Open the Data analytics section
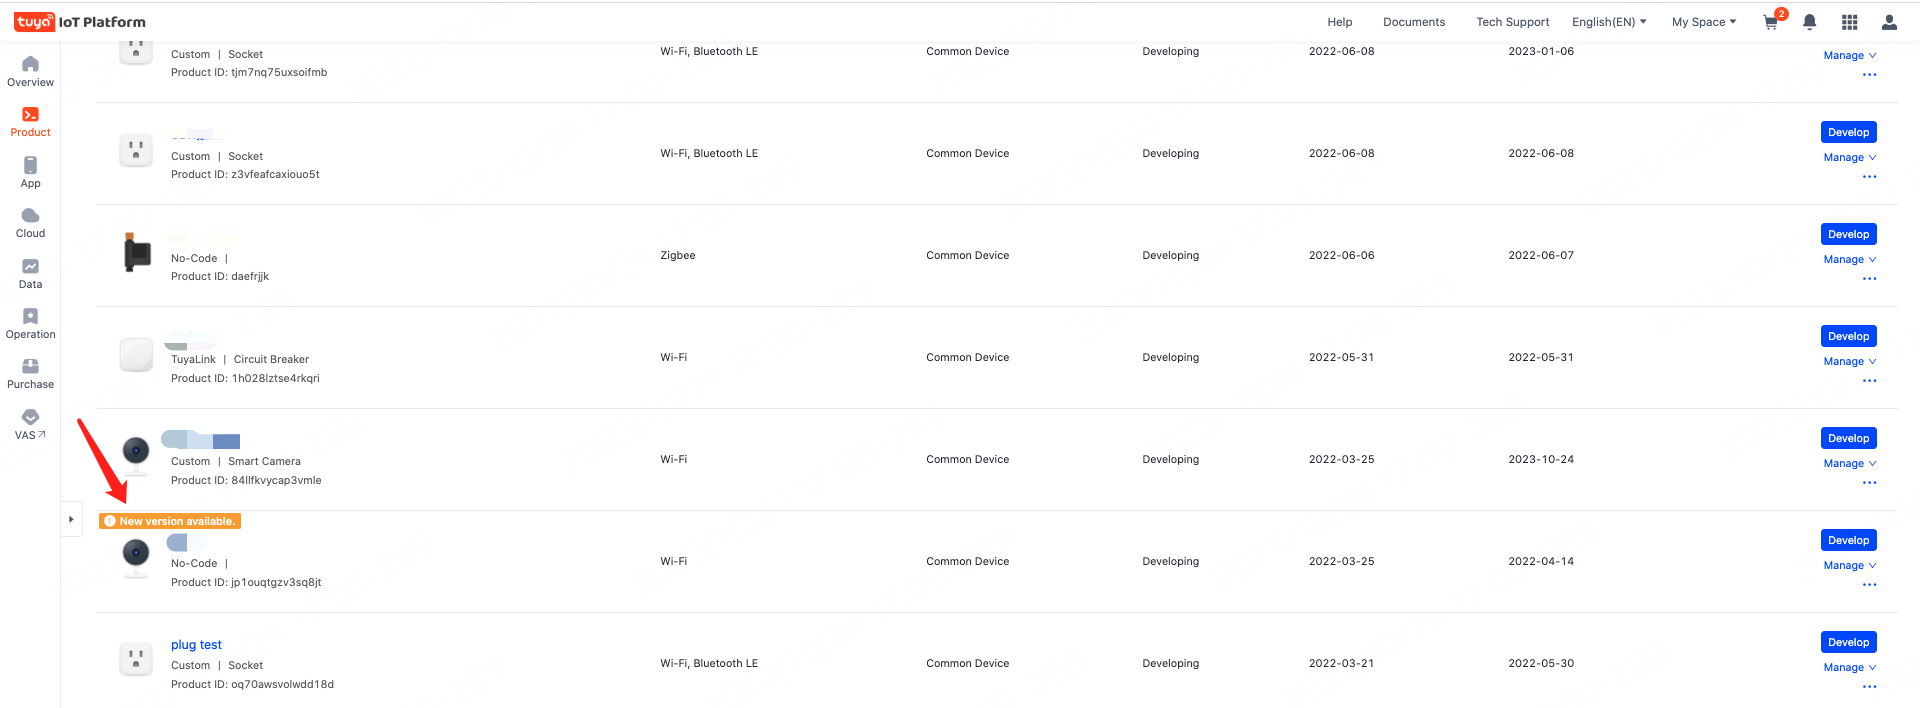This screenshot has width=1920, height=708. [x=30, y=274]
